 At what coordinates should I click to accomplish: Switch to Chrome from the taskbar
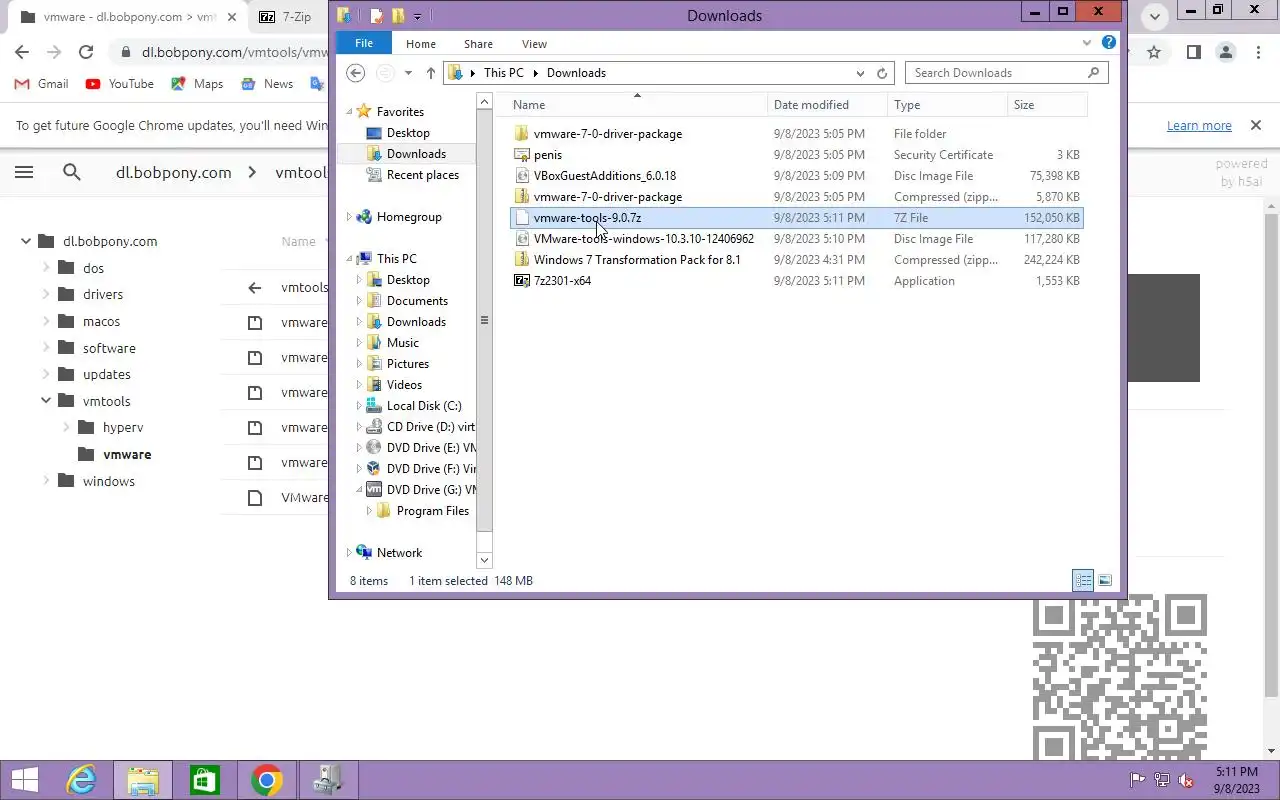click(267, 780)
